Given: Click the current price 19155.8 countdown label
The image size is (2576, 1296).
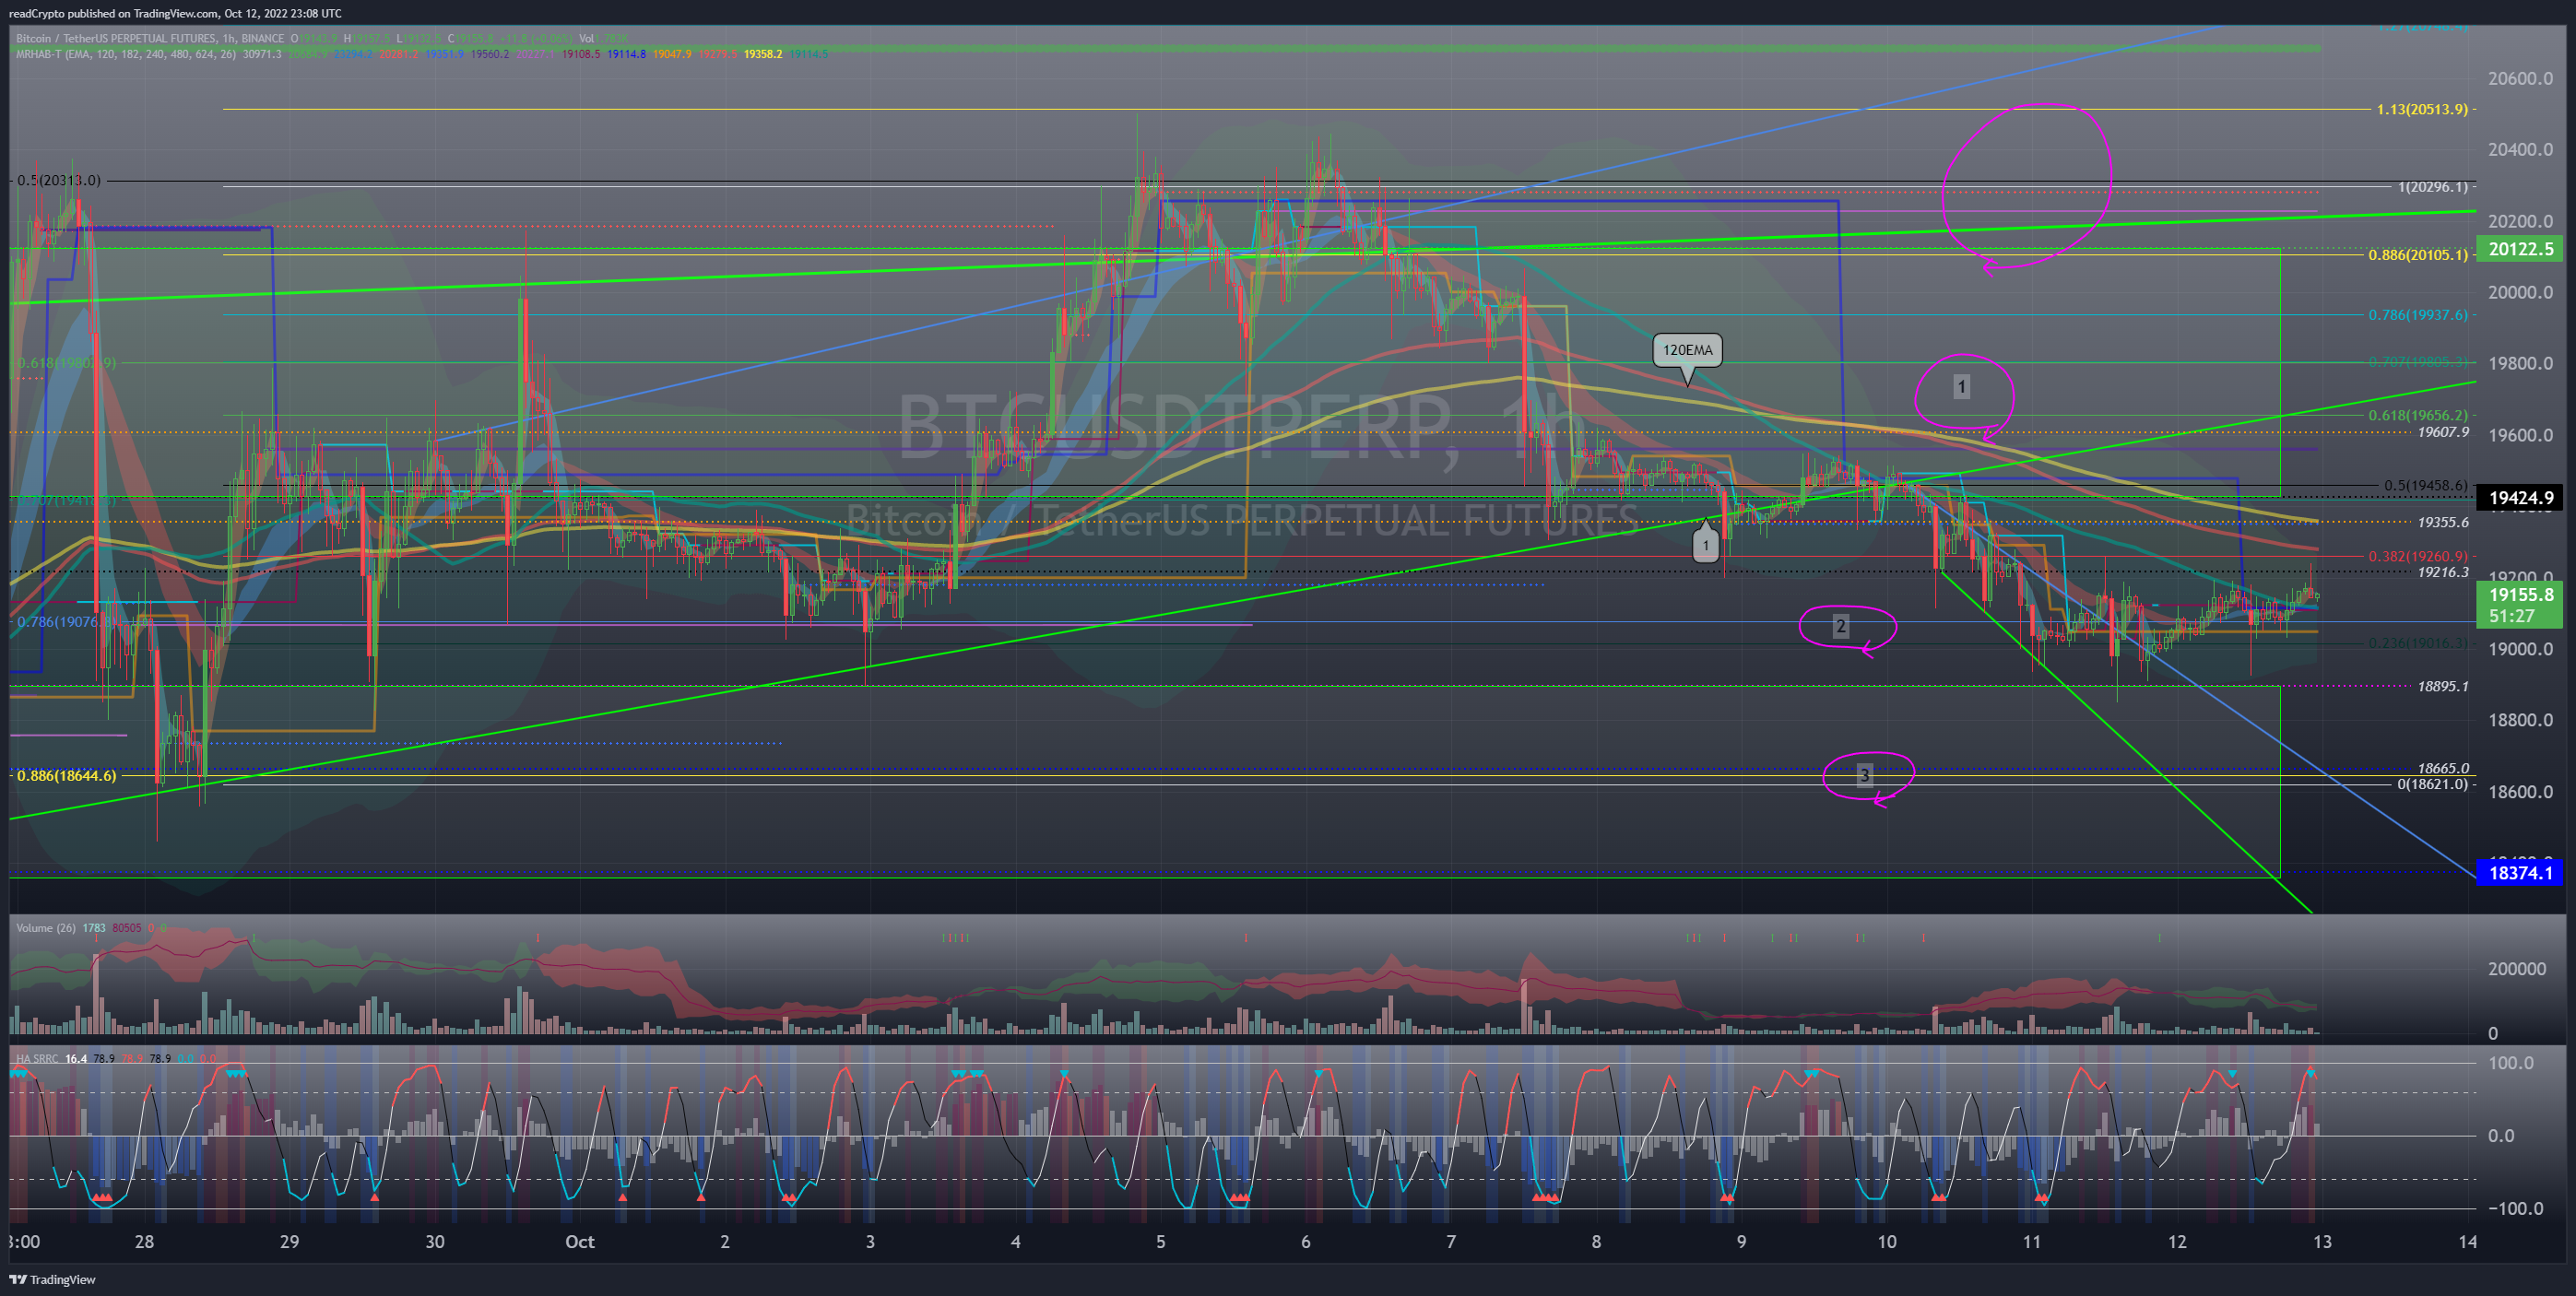Looking at the screenshot, I should (x=2519, y=605).
